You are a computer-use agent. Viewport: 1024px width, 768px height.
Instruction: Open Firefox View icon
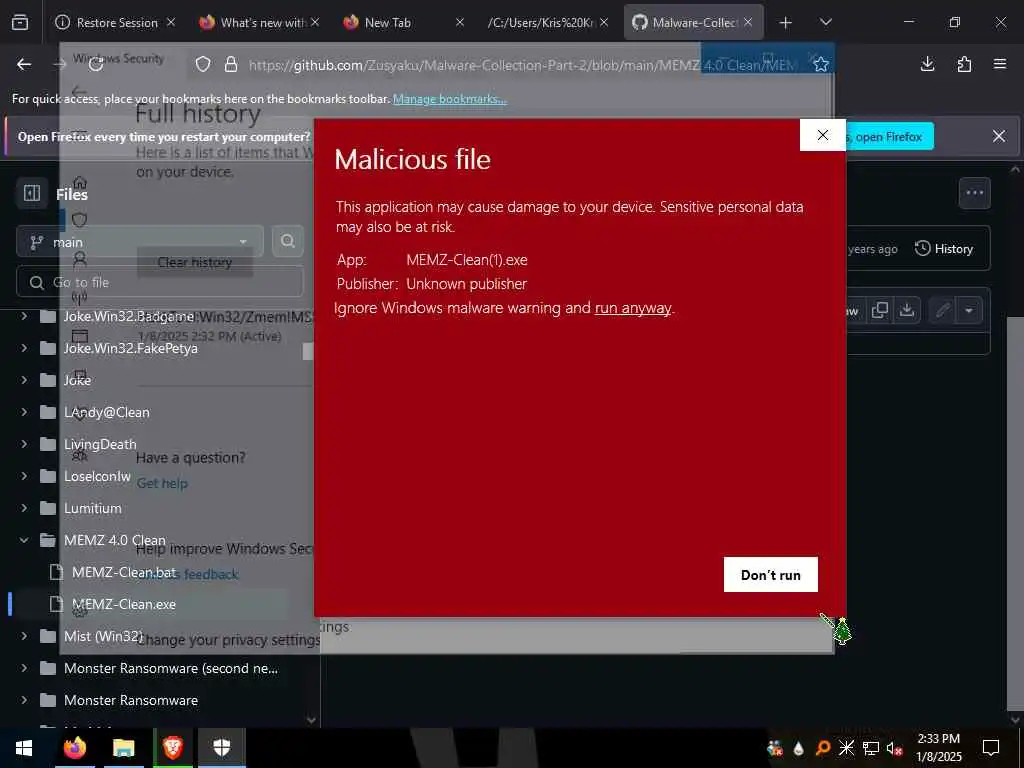click(x=20, y=23)
